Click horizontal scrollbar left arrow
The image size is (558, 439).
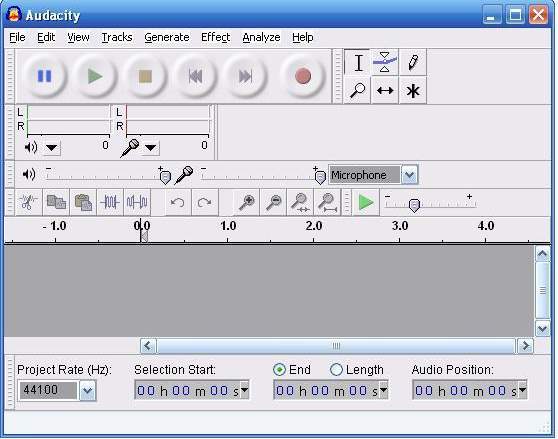click(148, 345)
